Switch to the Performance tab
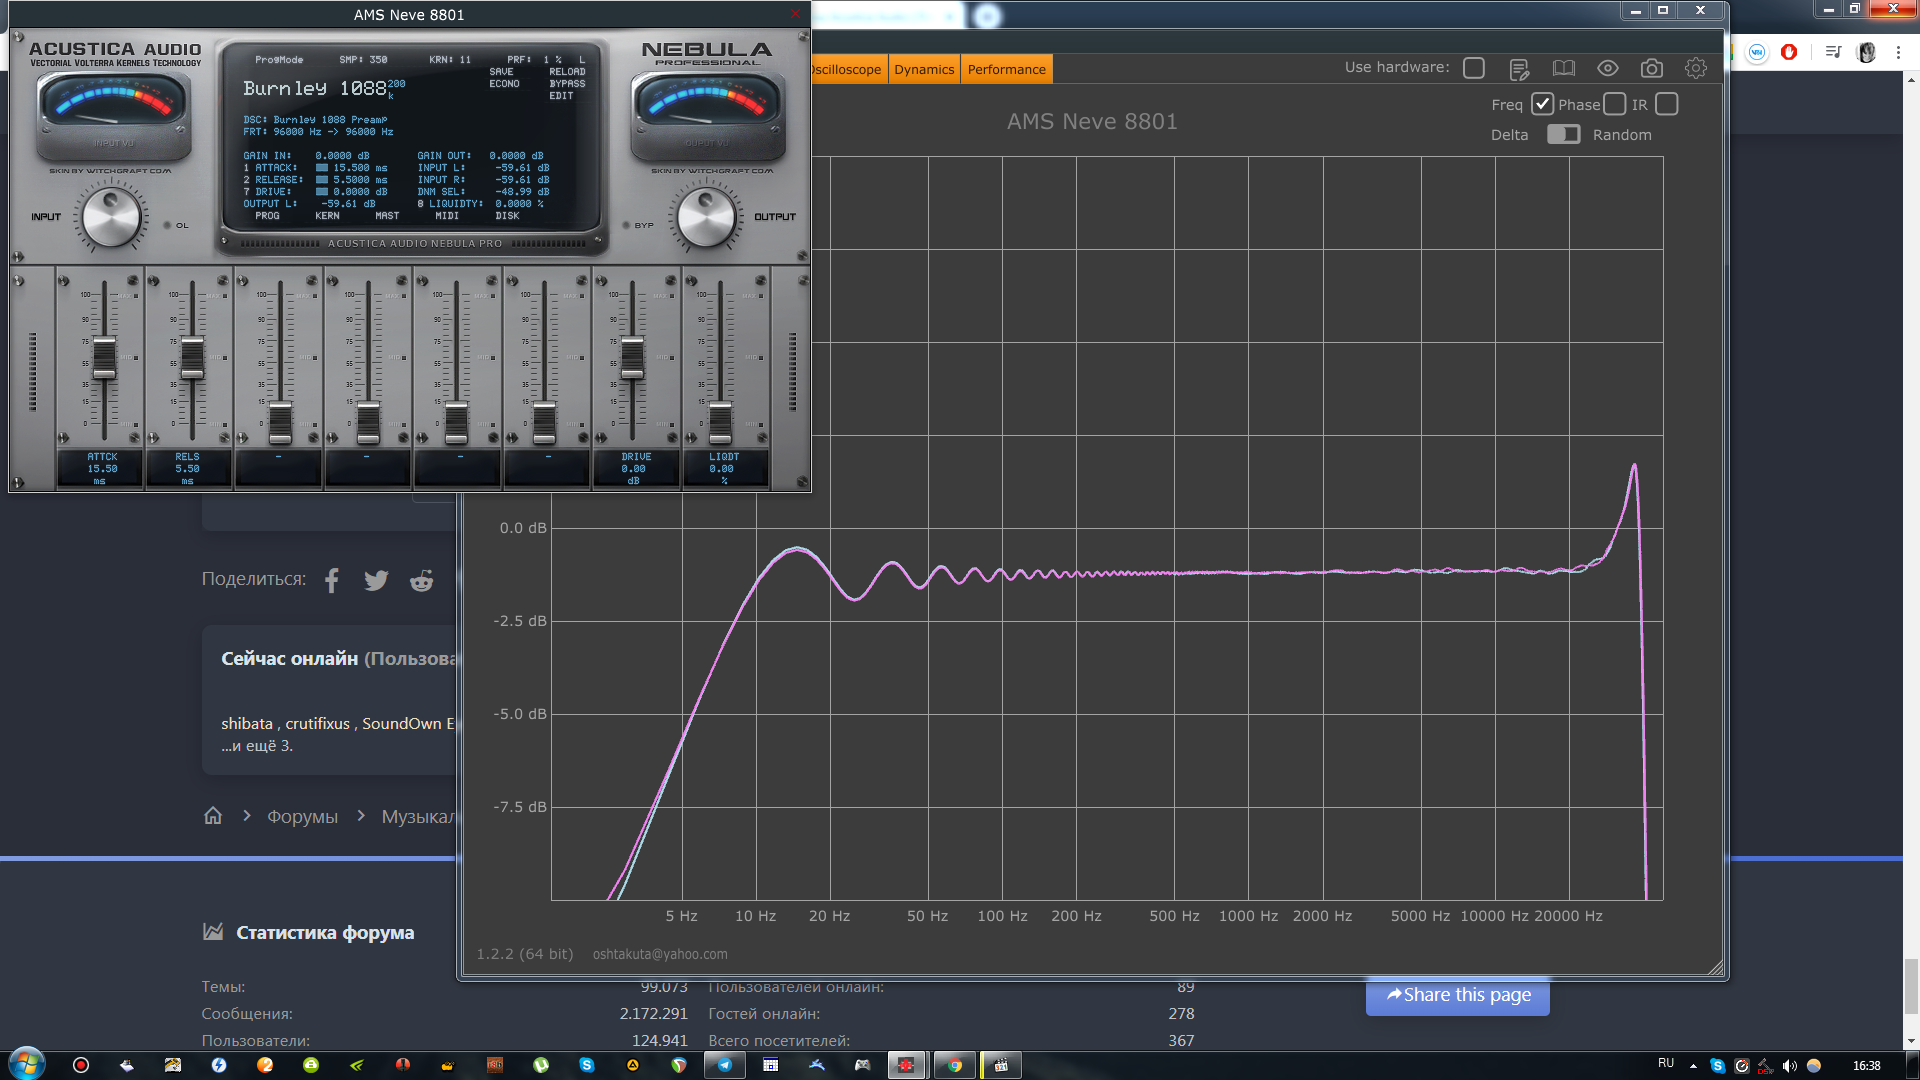 (1006, 69)
